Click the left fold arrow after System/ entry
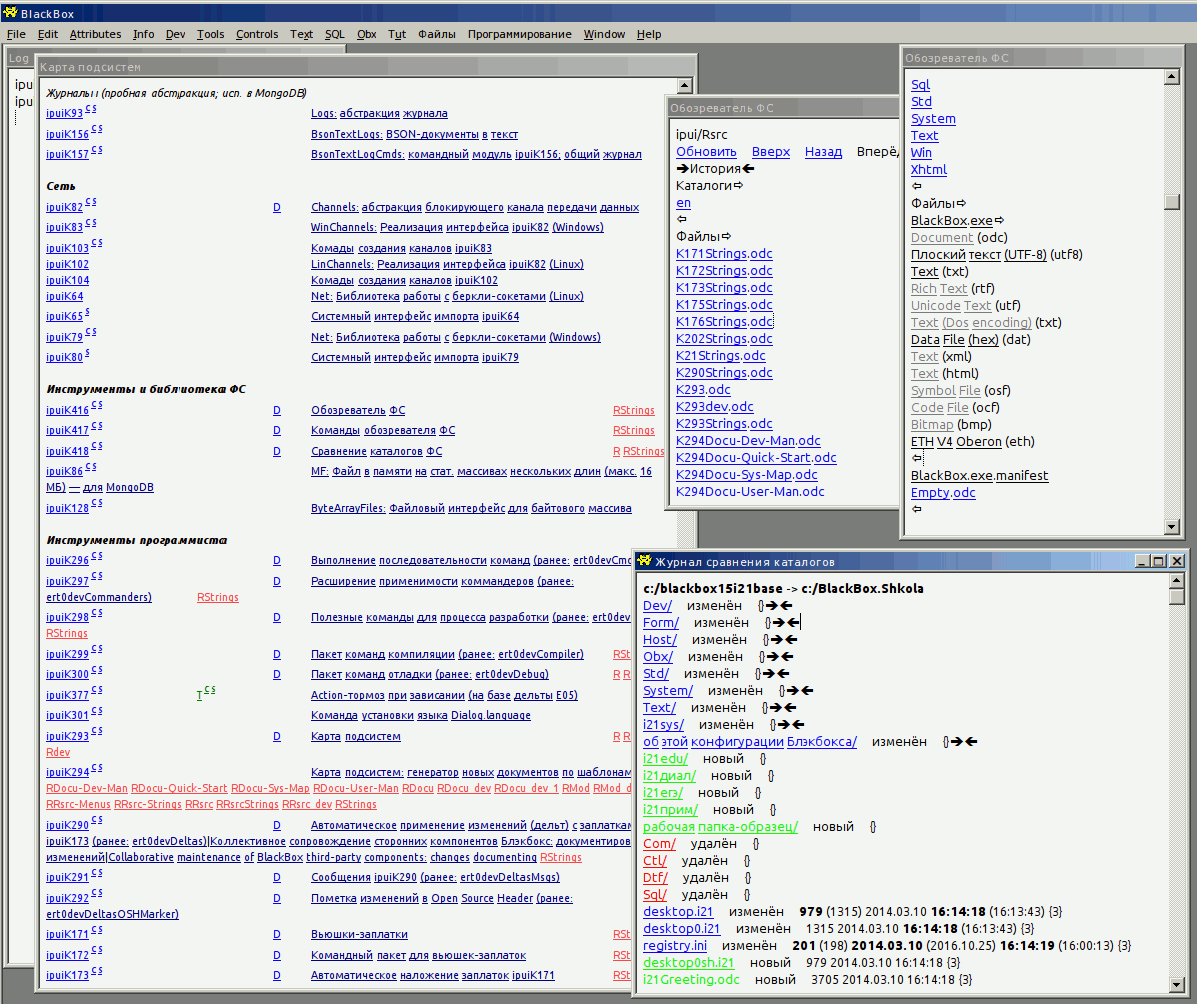 click(807, 691)
